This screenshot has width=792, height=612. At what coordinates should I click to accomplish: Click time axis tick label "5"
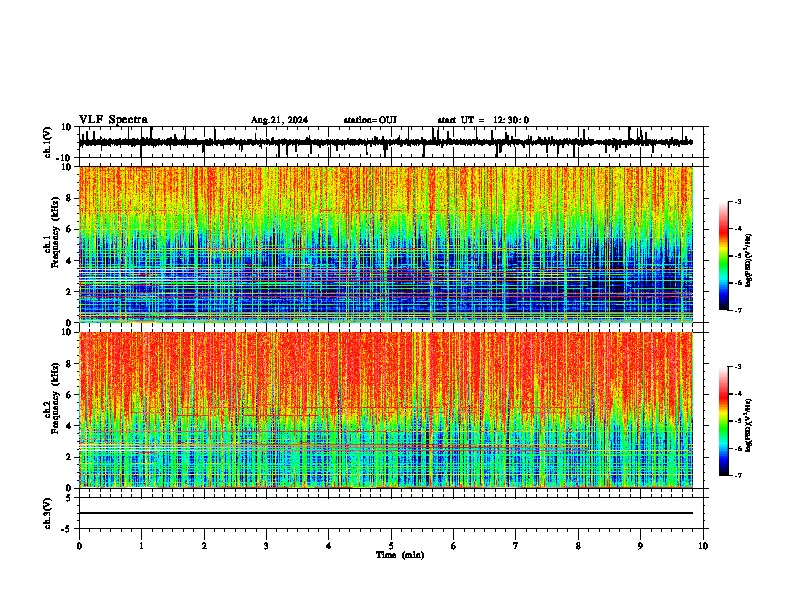click(x=391, y=546)
